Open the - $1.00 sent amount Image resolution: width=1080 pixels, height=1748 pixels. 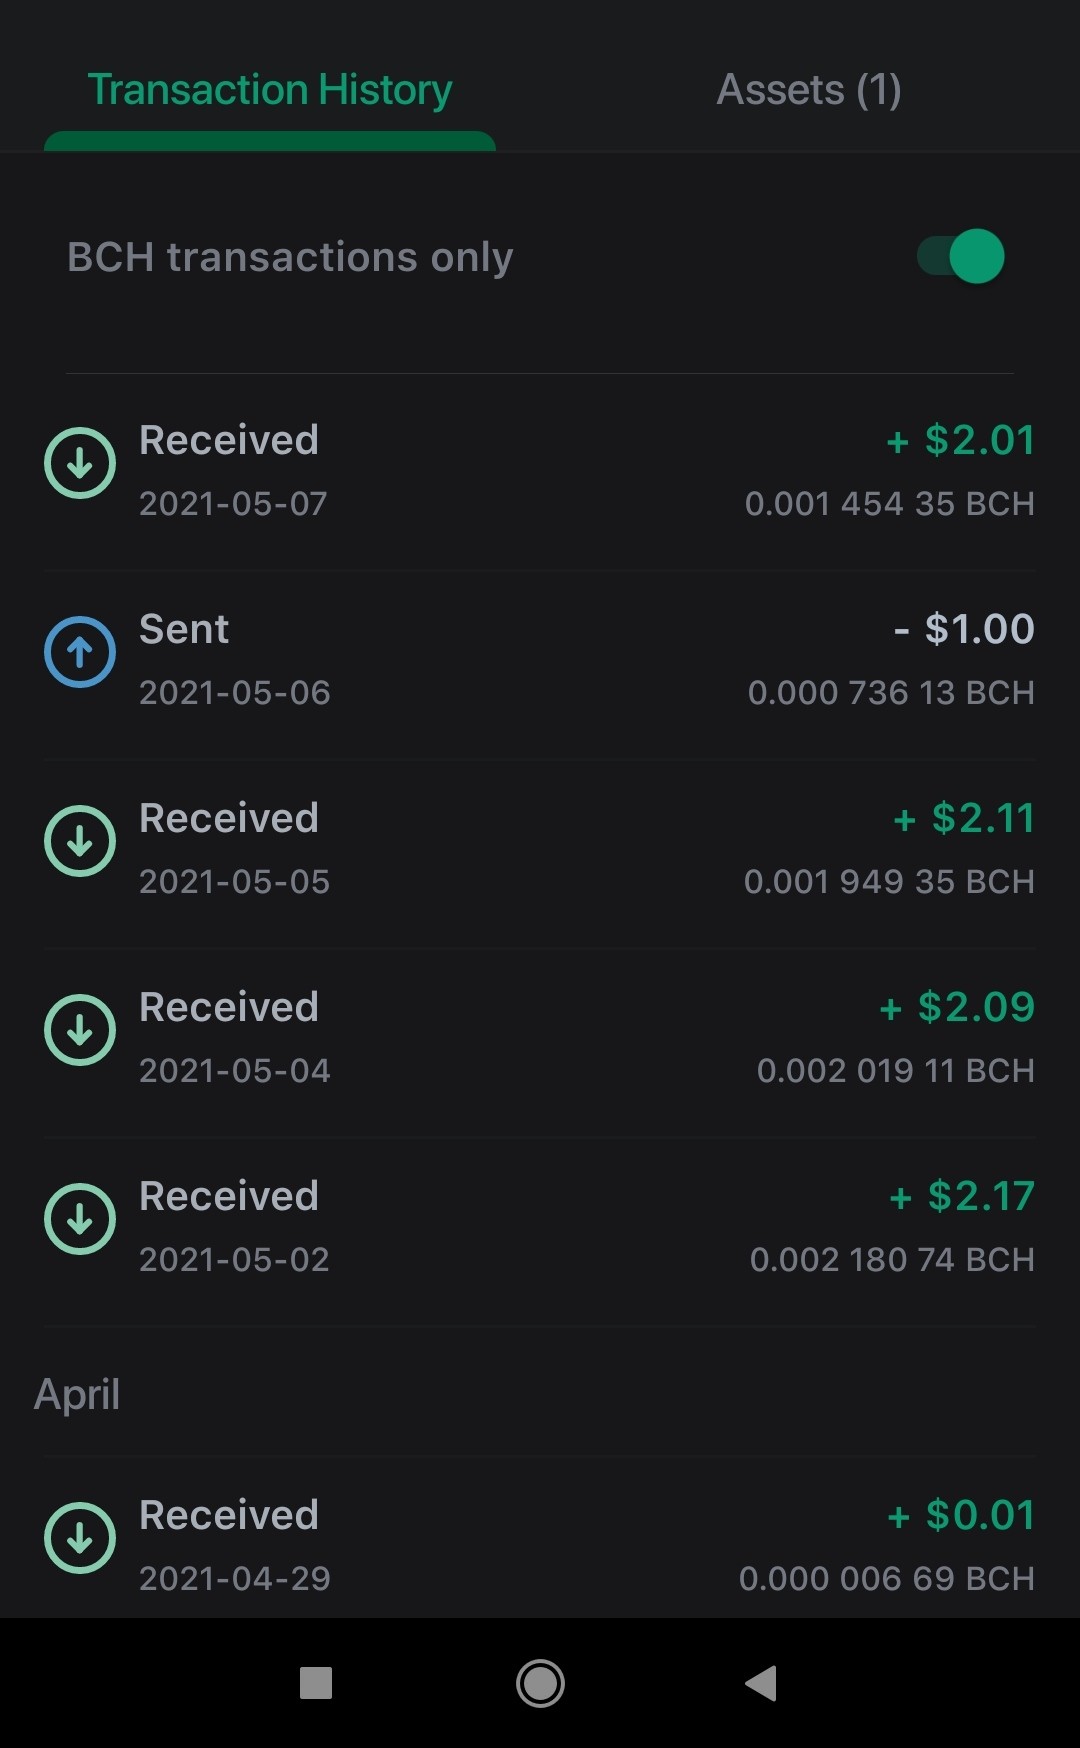[x=964, y=629]
